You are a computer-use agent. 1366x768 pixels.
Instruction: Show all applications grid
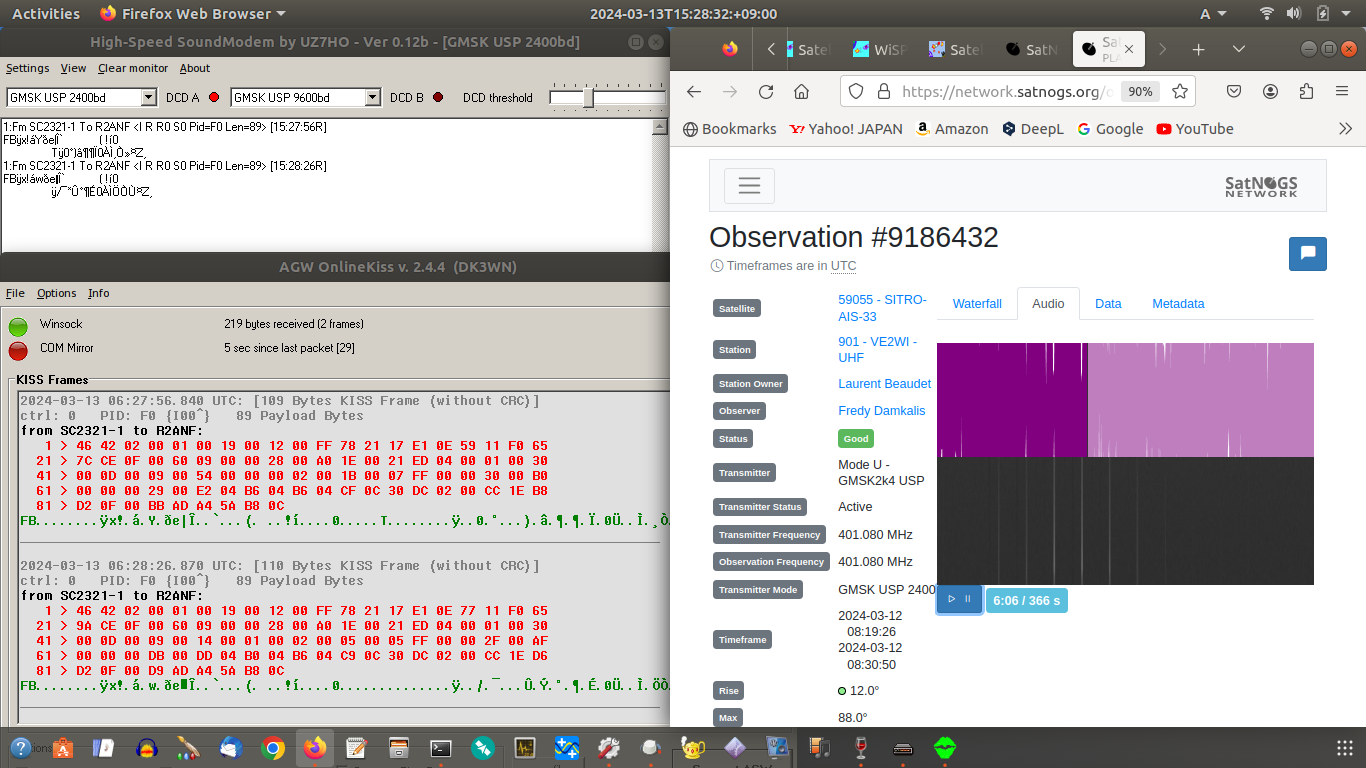[1345, 747]
